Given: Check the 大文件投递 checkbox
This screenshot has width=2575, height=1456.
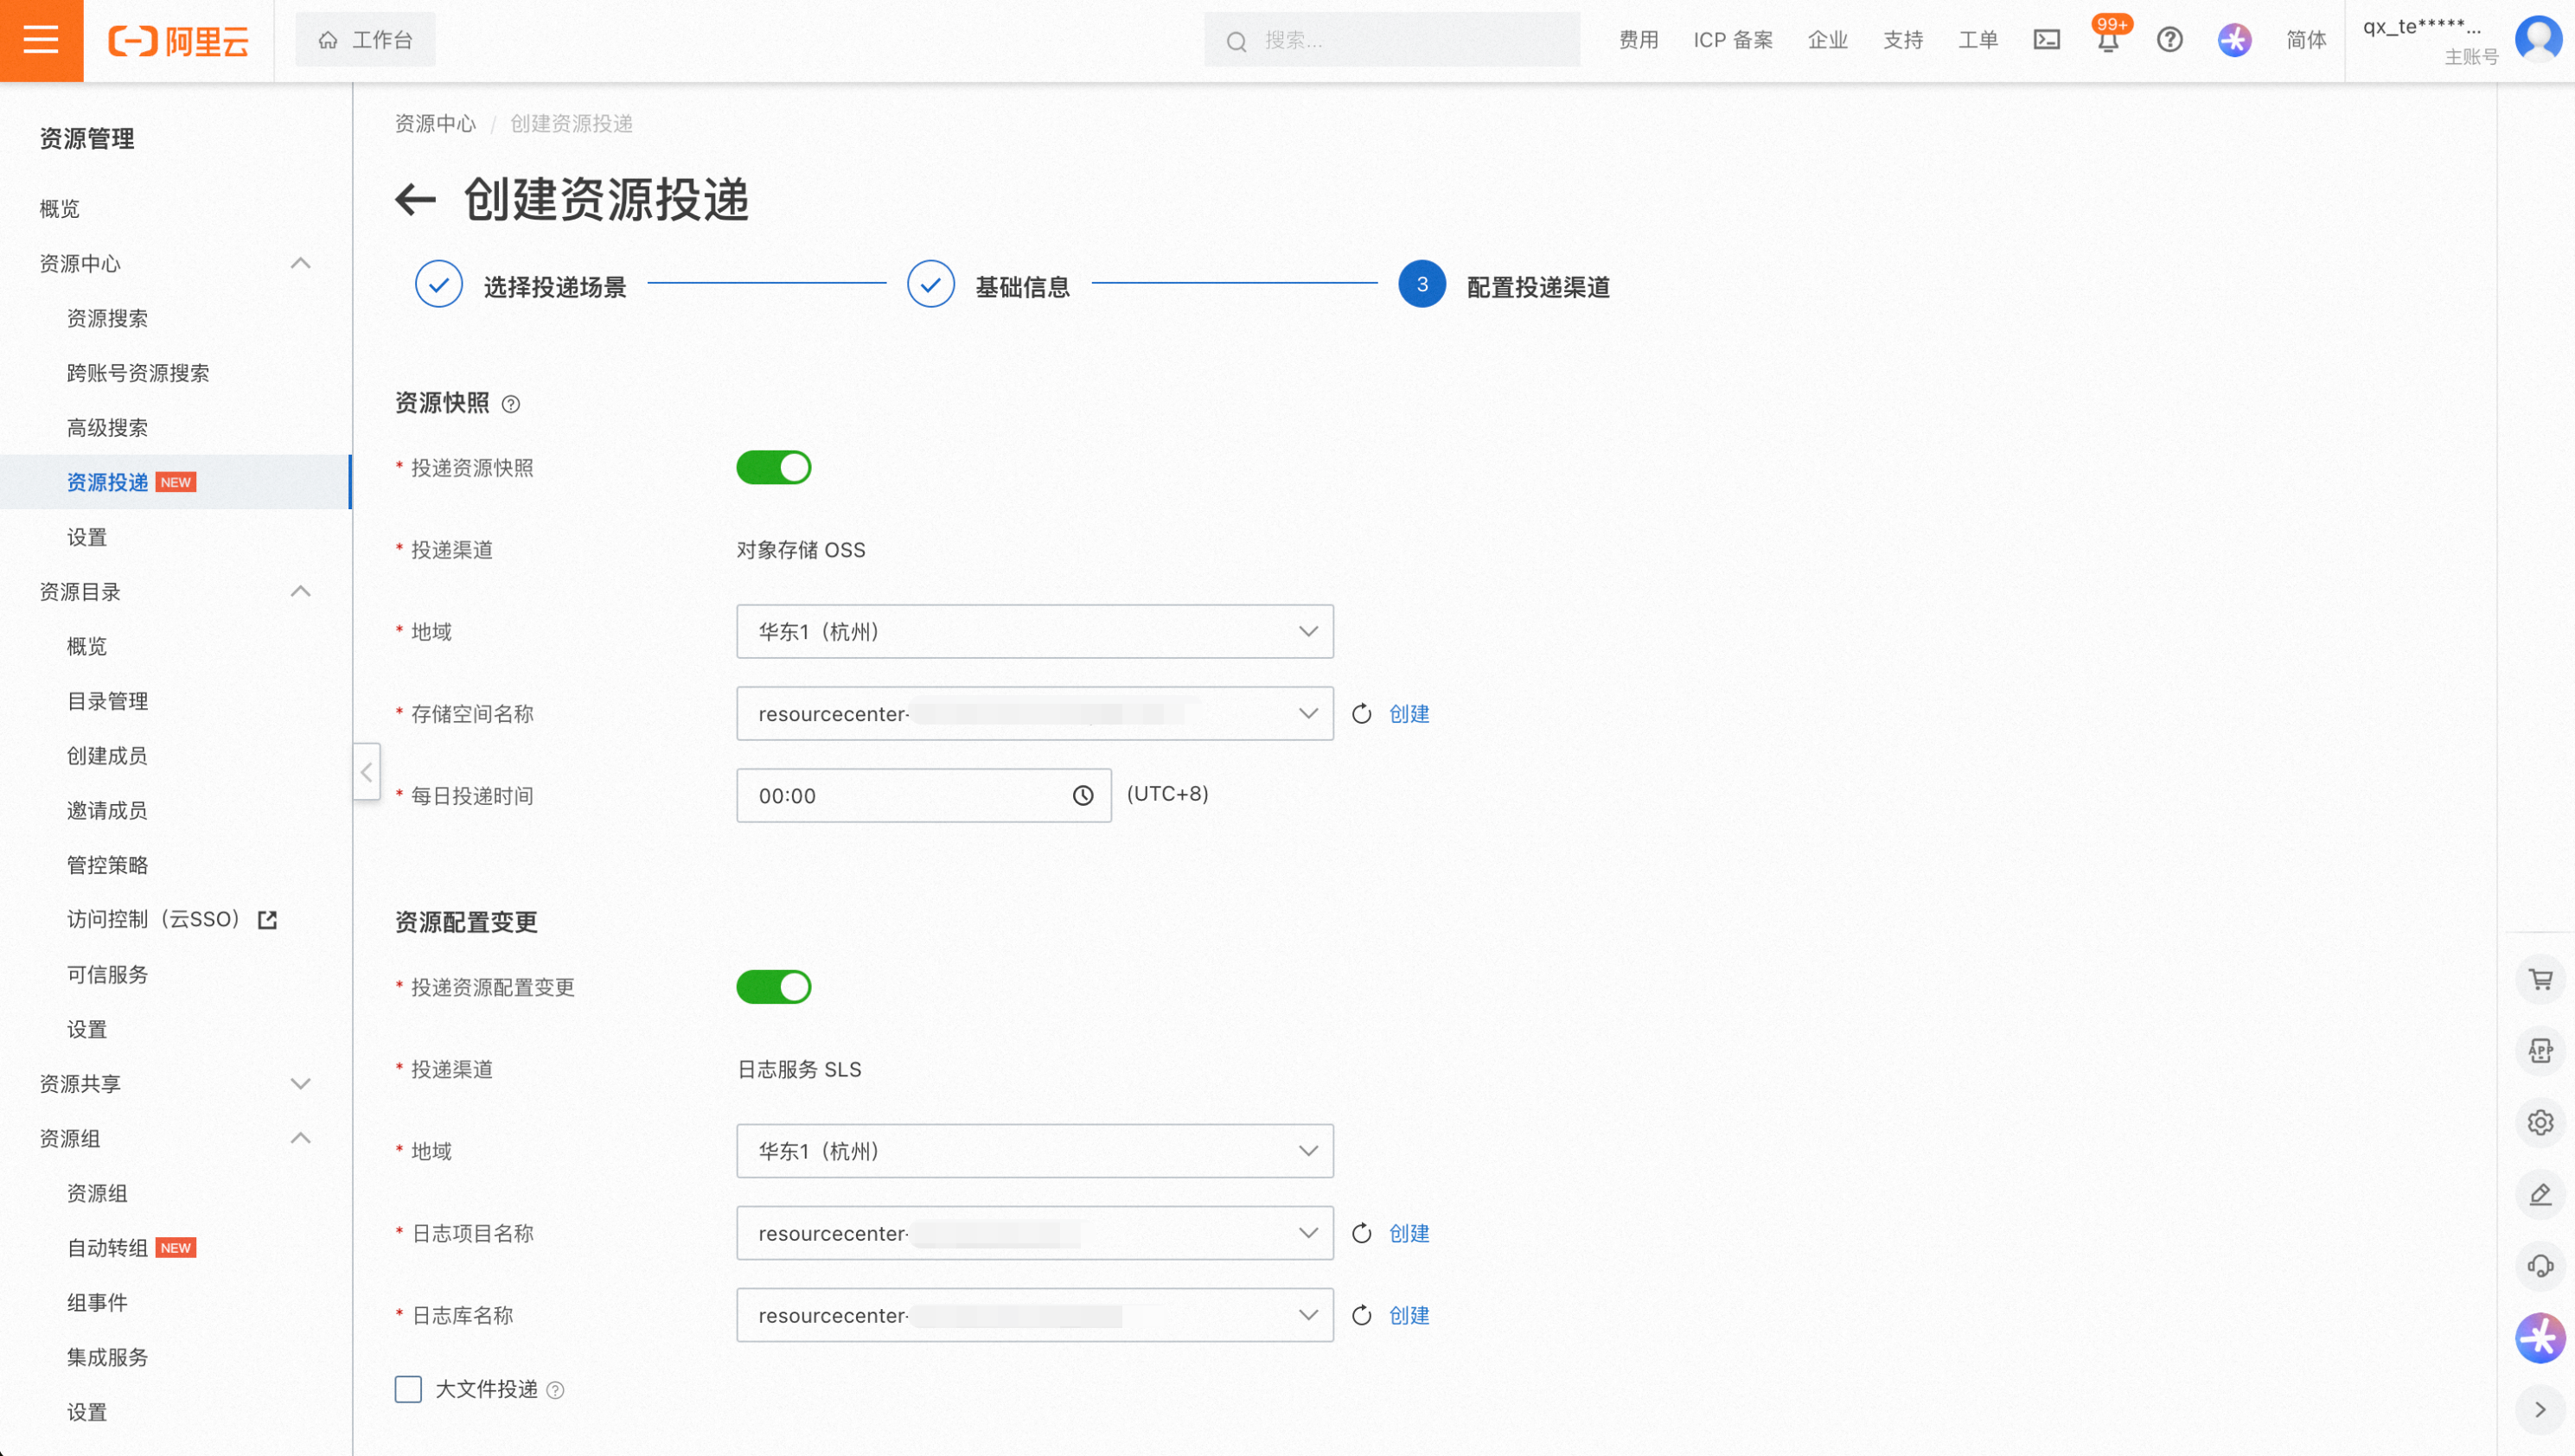Looking at the screenshot, I should click(408, 1389).
